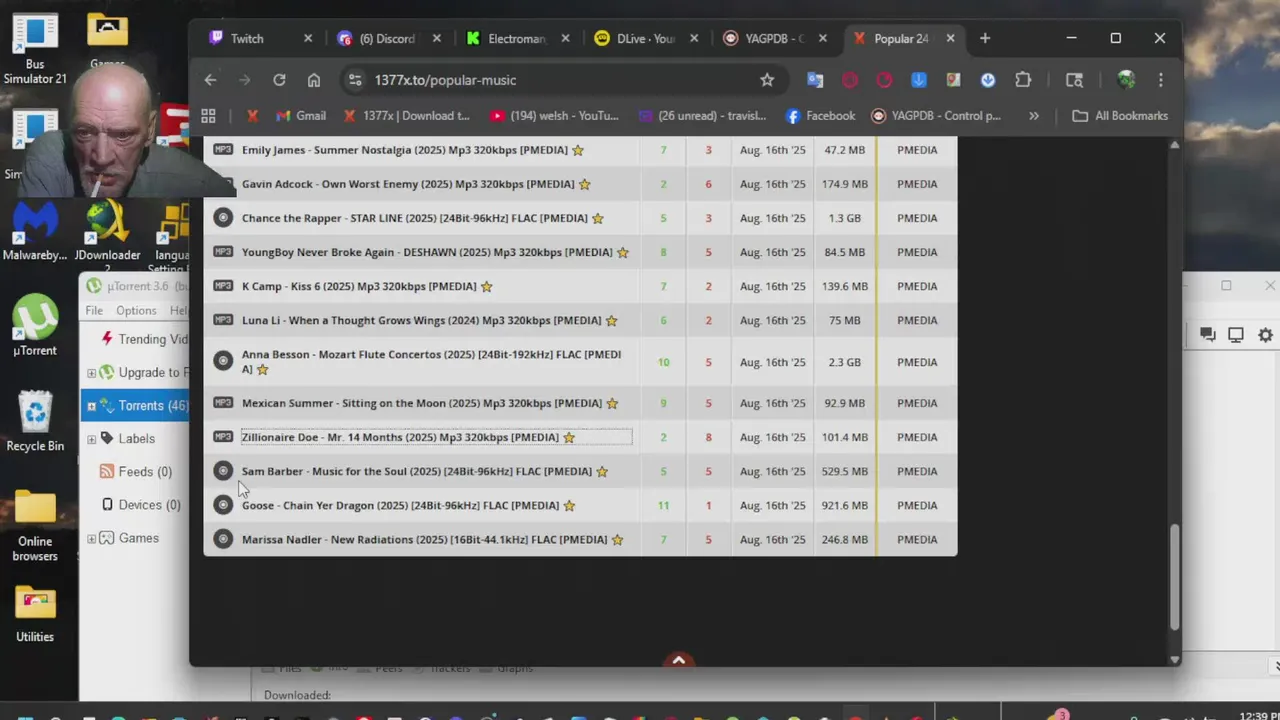1280x720 pixels.
Task: Click the page vertical scrollbar thumb
Action: click(1175, 577)
